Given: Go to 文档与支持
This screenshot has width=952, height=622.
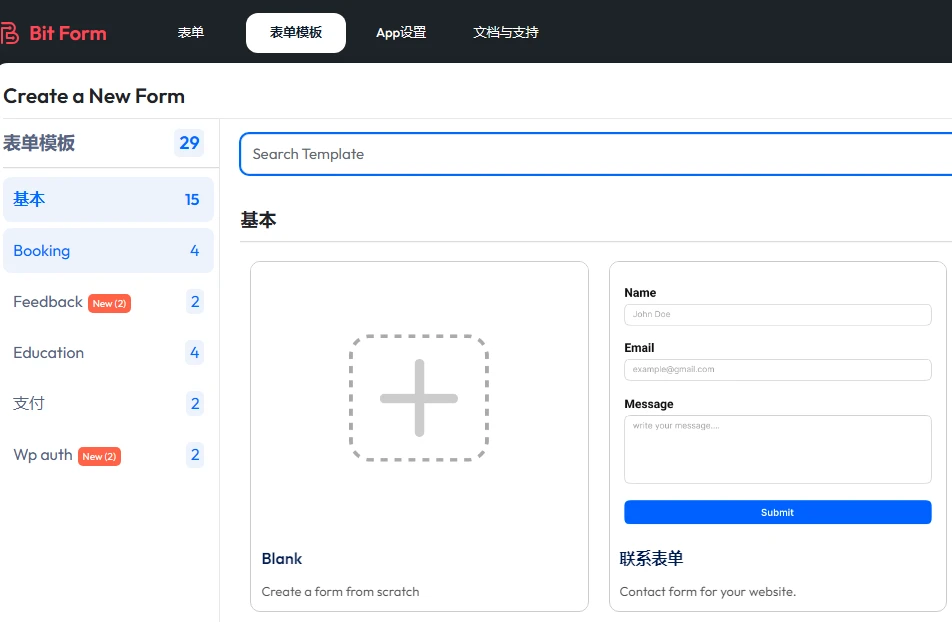Looking at the screenshot, I should coord(506,32).
